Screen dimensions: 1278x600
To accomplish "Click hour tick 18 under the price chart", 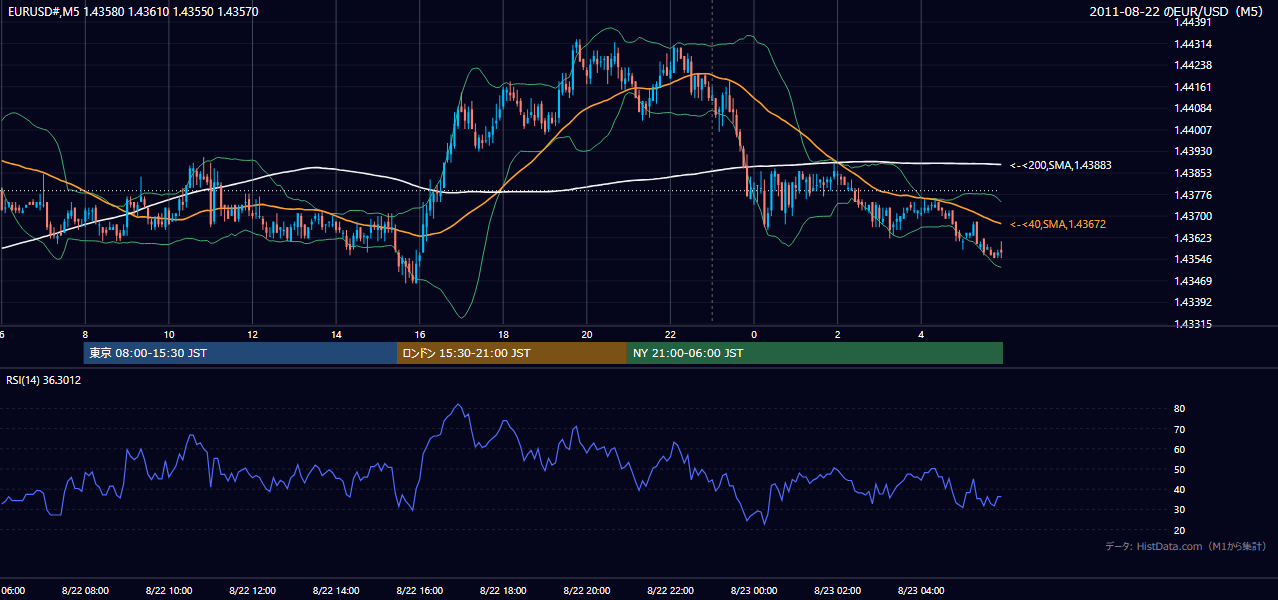I will pyautogui.click(x=503, y=334).
